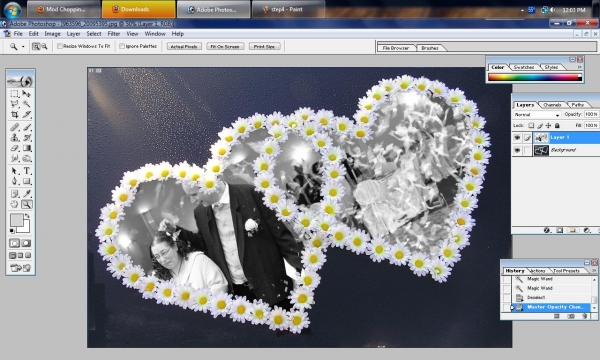This screenshot has height=360, width=600.
Task: Select the Crop tool
Action: (15, 114)
